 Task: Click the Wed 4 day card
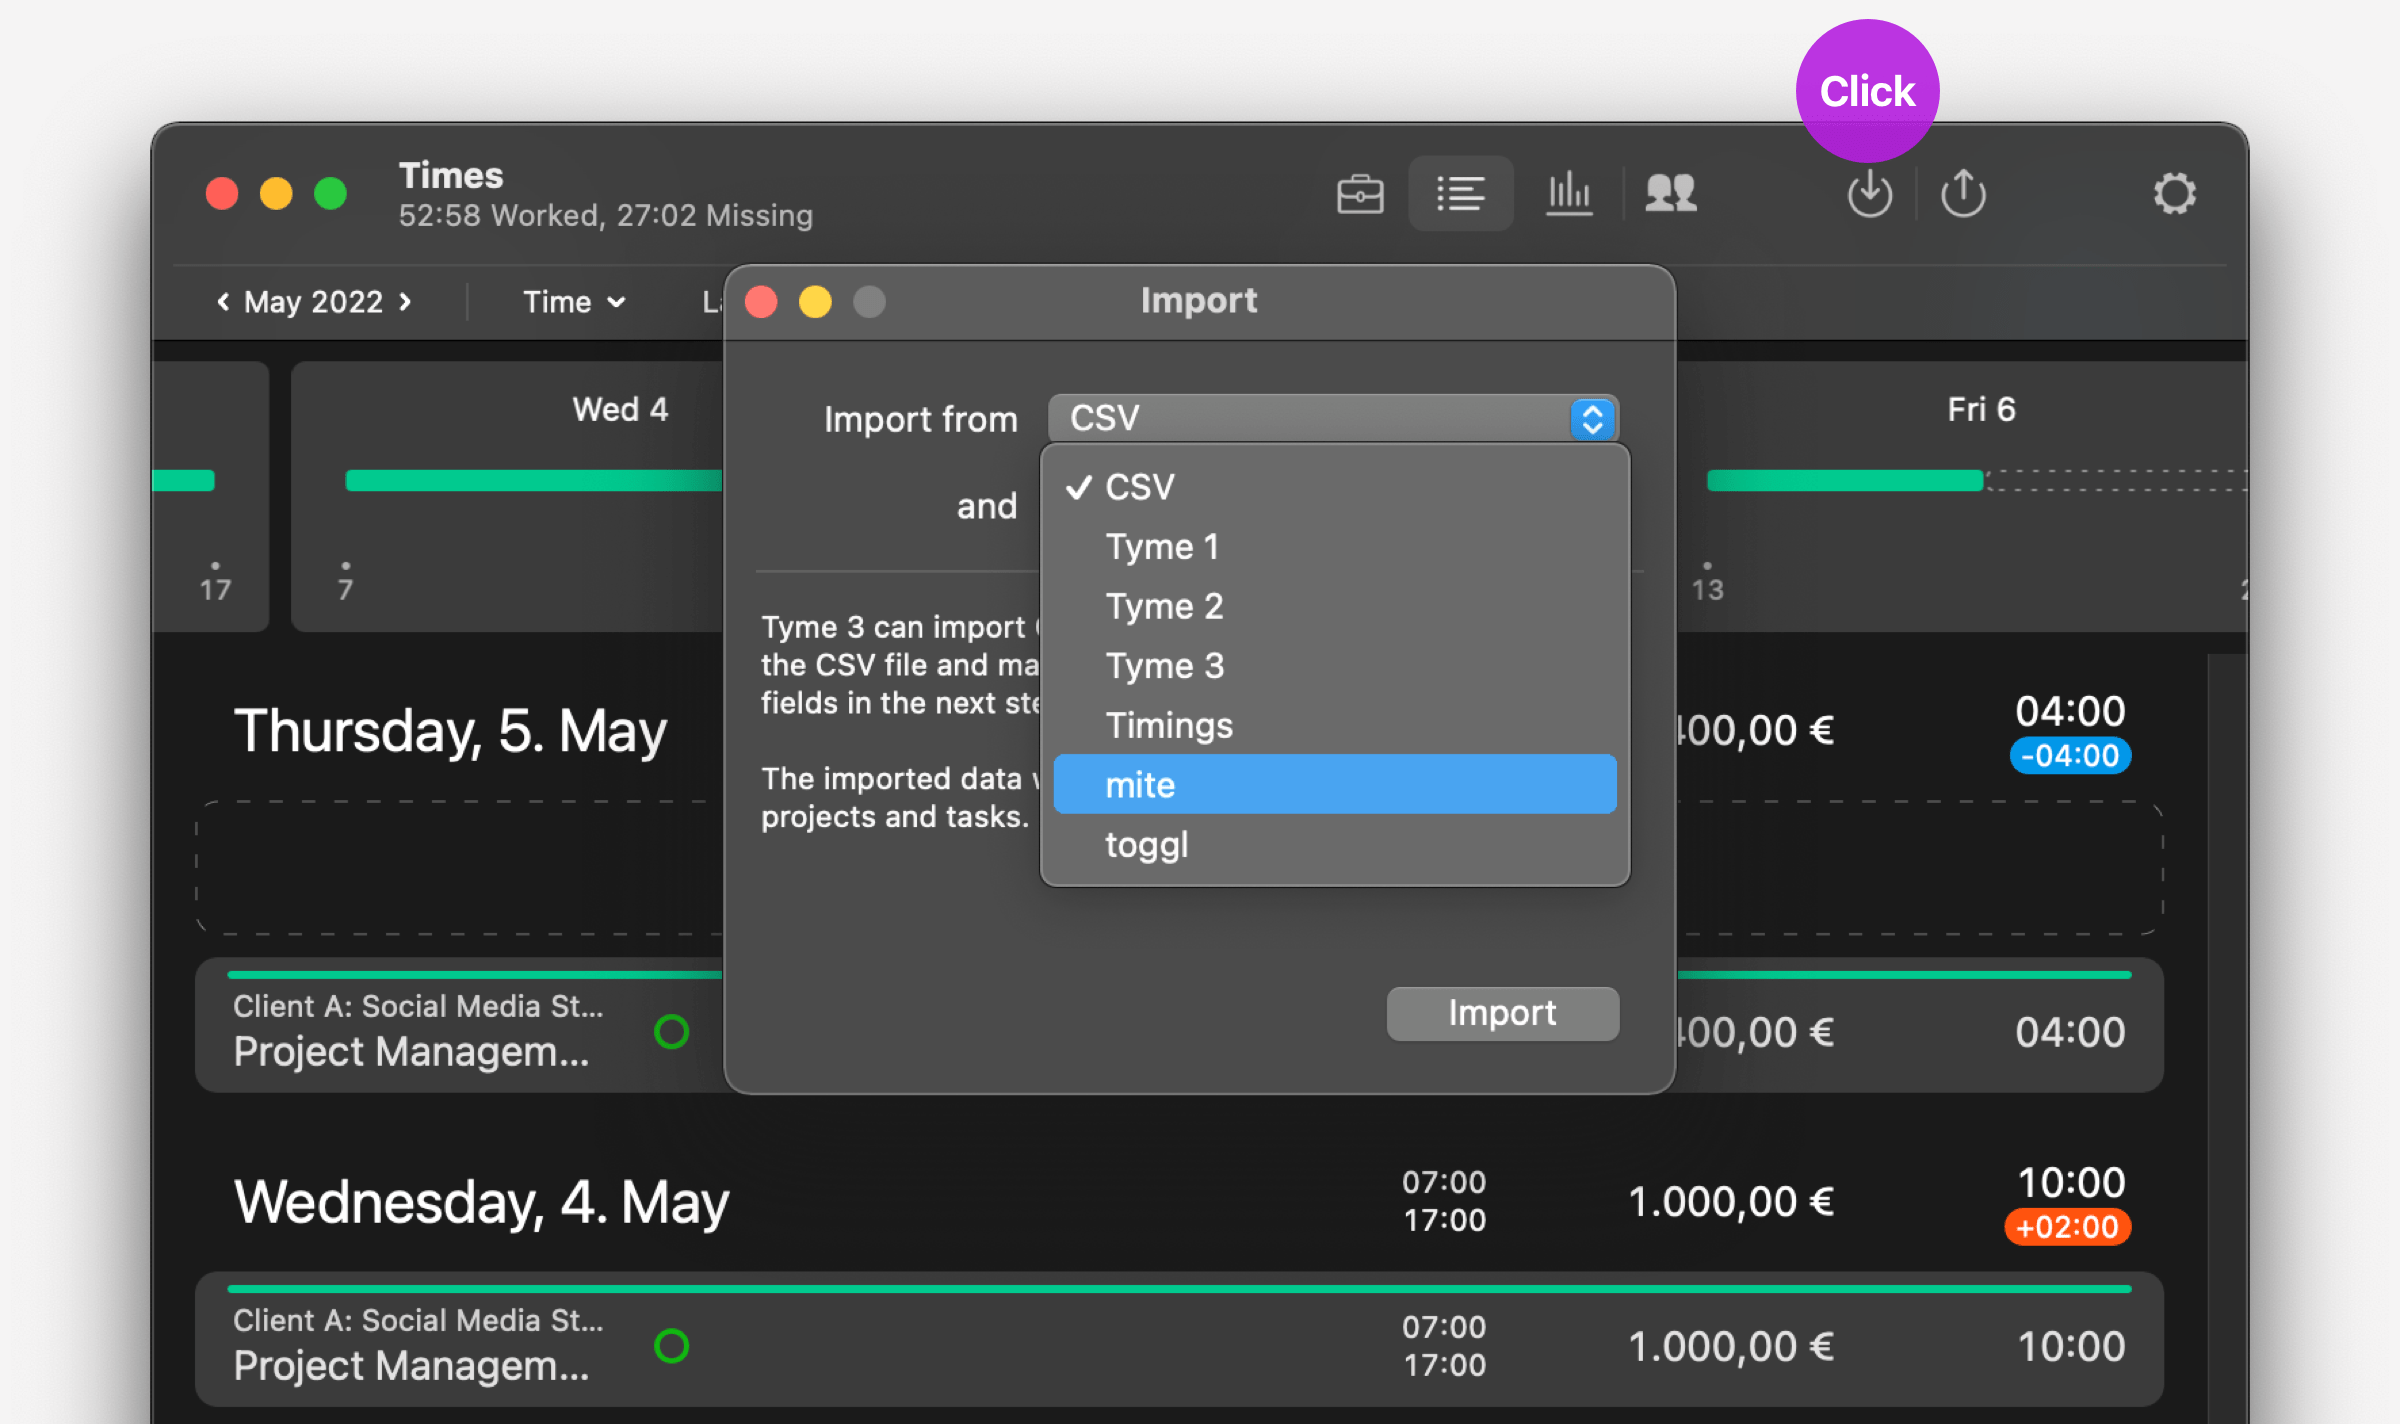(x=507, y=496)
